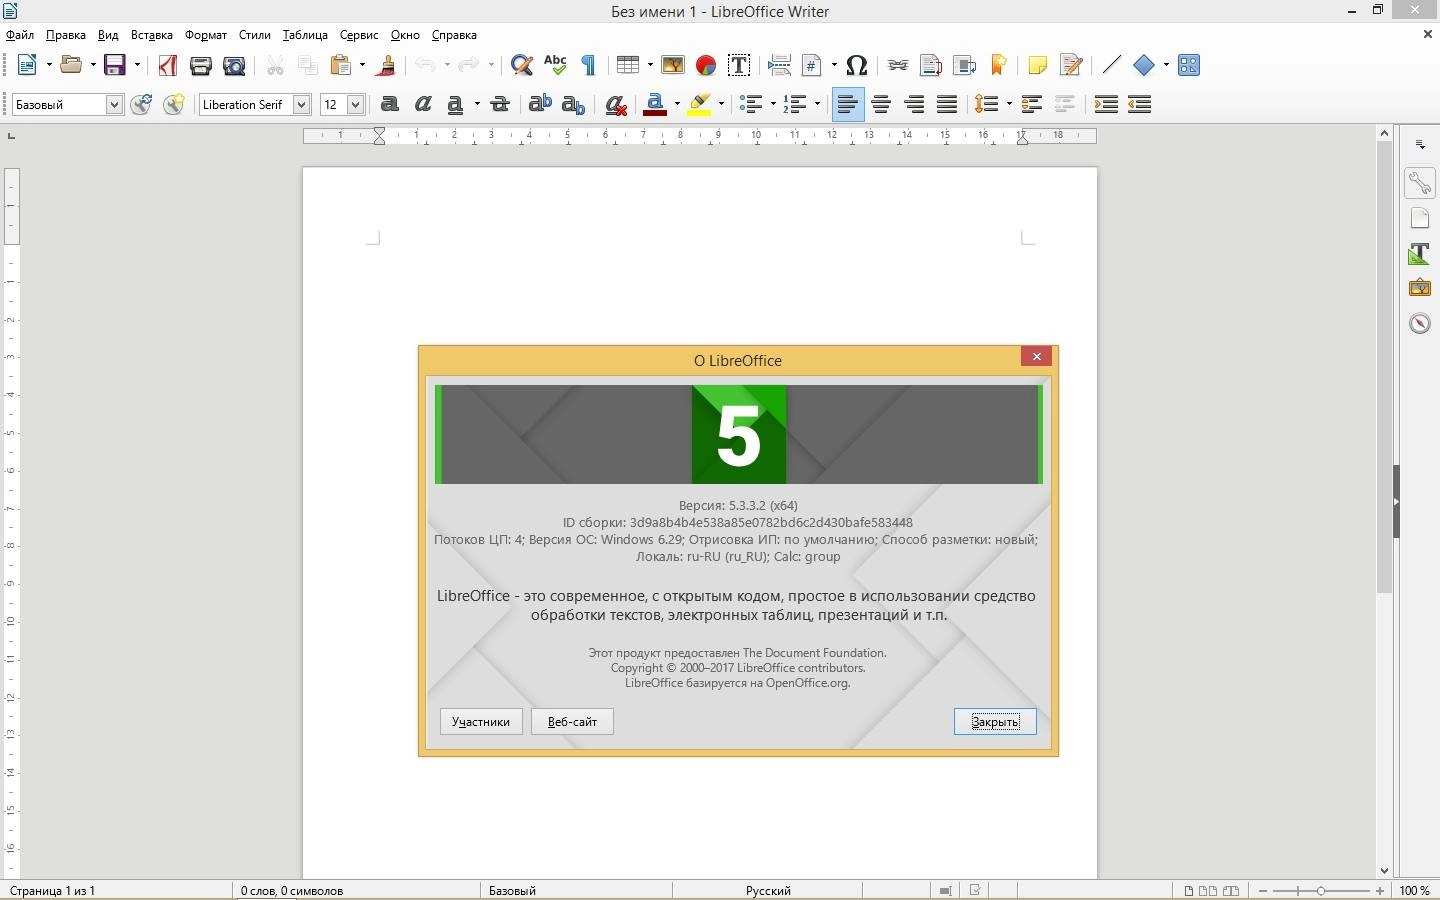Select the Line drawing tool
This screenshot has height=900, width=1440.
click(1111, 65)
